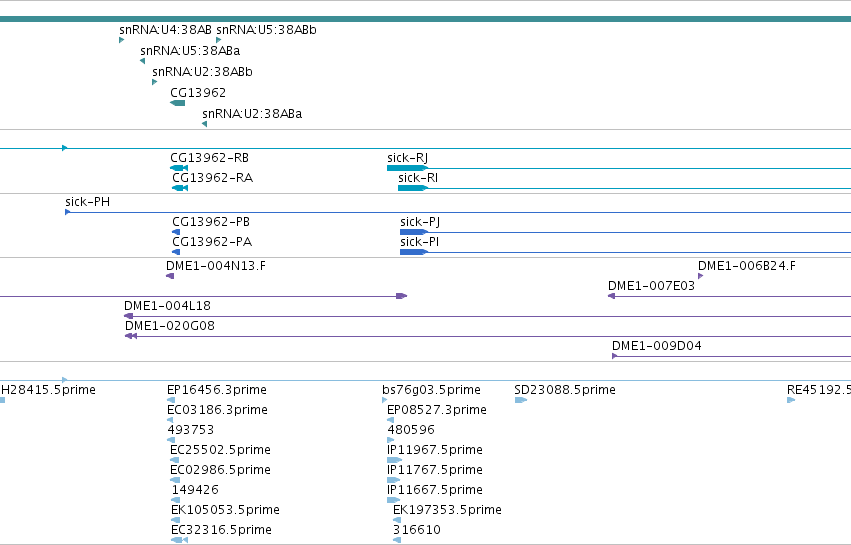Select the snRNA:U5:38ABa gene feature
The image size is (851, 545).
[143, 61]
